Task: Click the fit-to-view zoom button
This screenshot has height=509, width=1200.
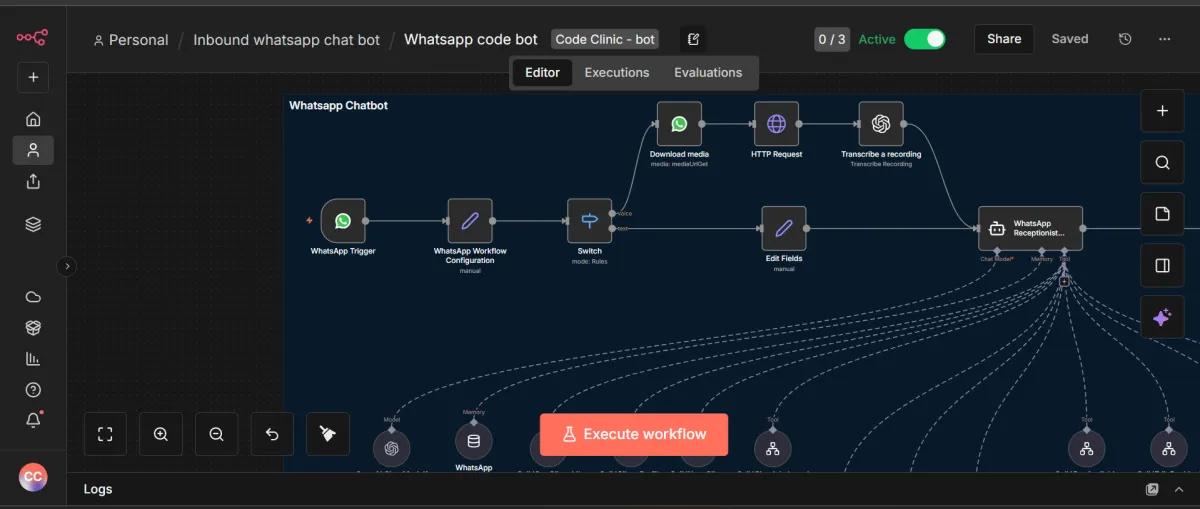Action: (x=105, y=434)
